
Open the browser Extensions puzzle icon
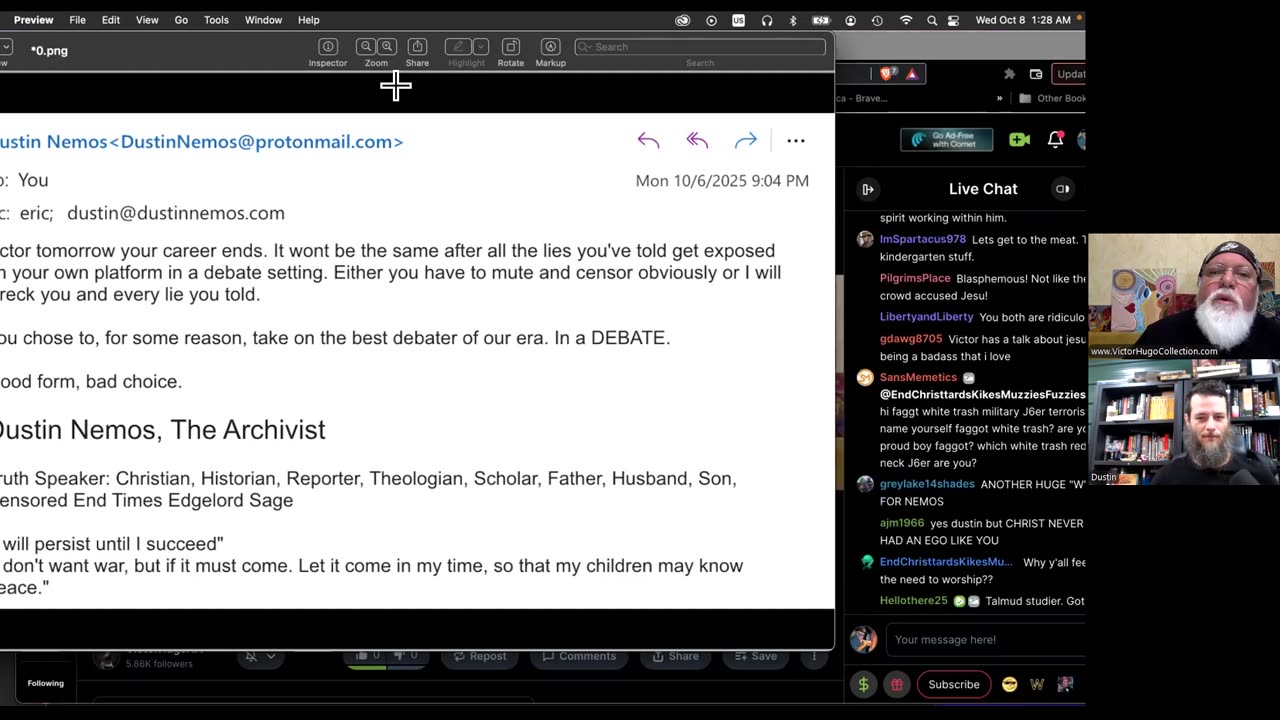tap(1009, 74)
